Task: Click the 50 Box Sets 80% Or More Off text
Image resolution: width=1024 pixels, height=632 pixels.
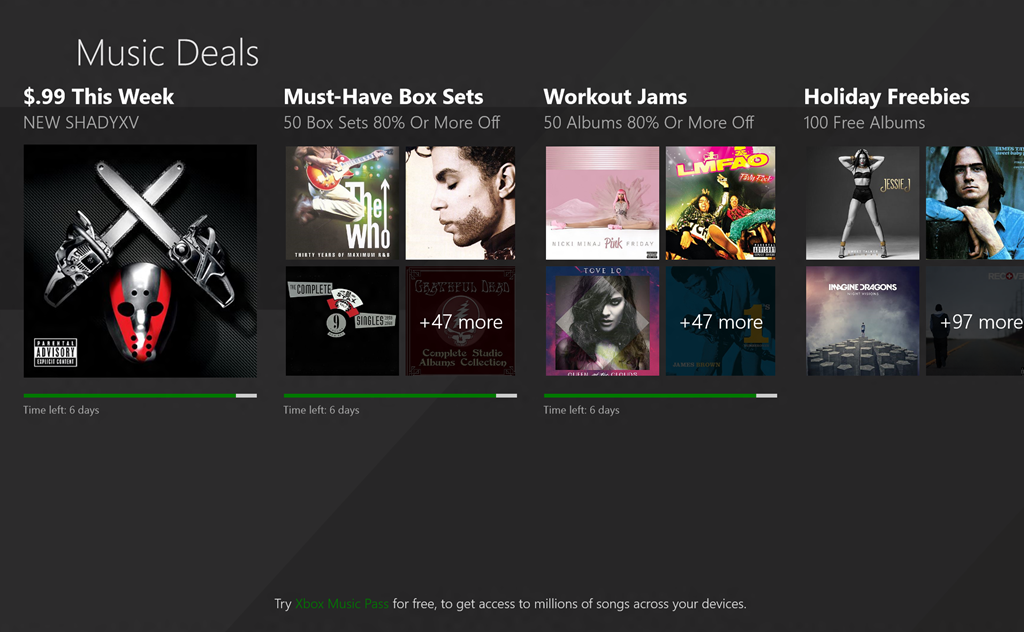Action: pyautogui.click(x=392, y=123)
